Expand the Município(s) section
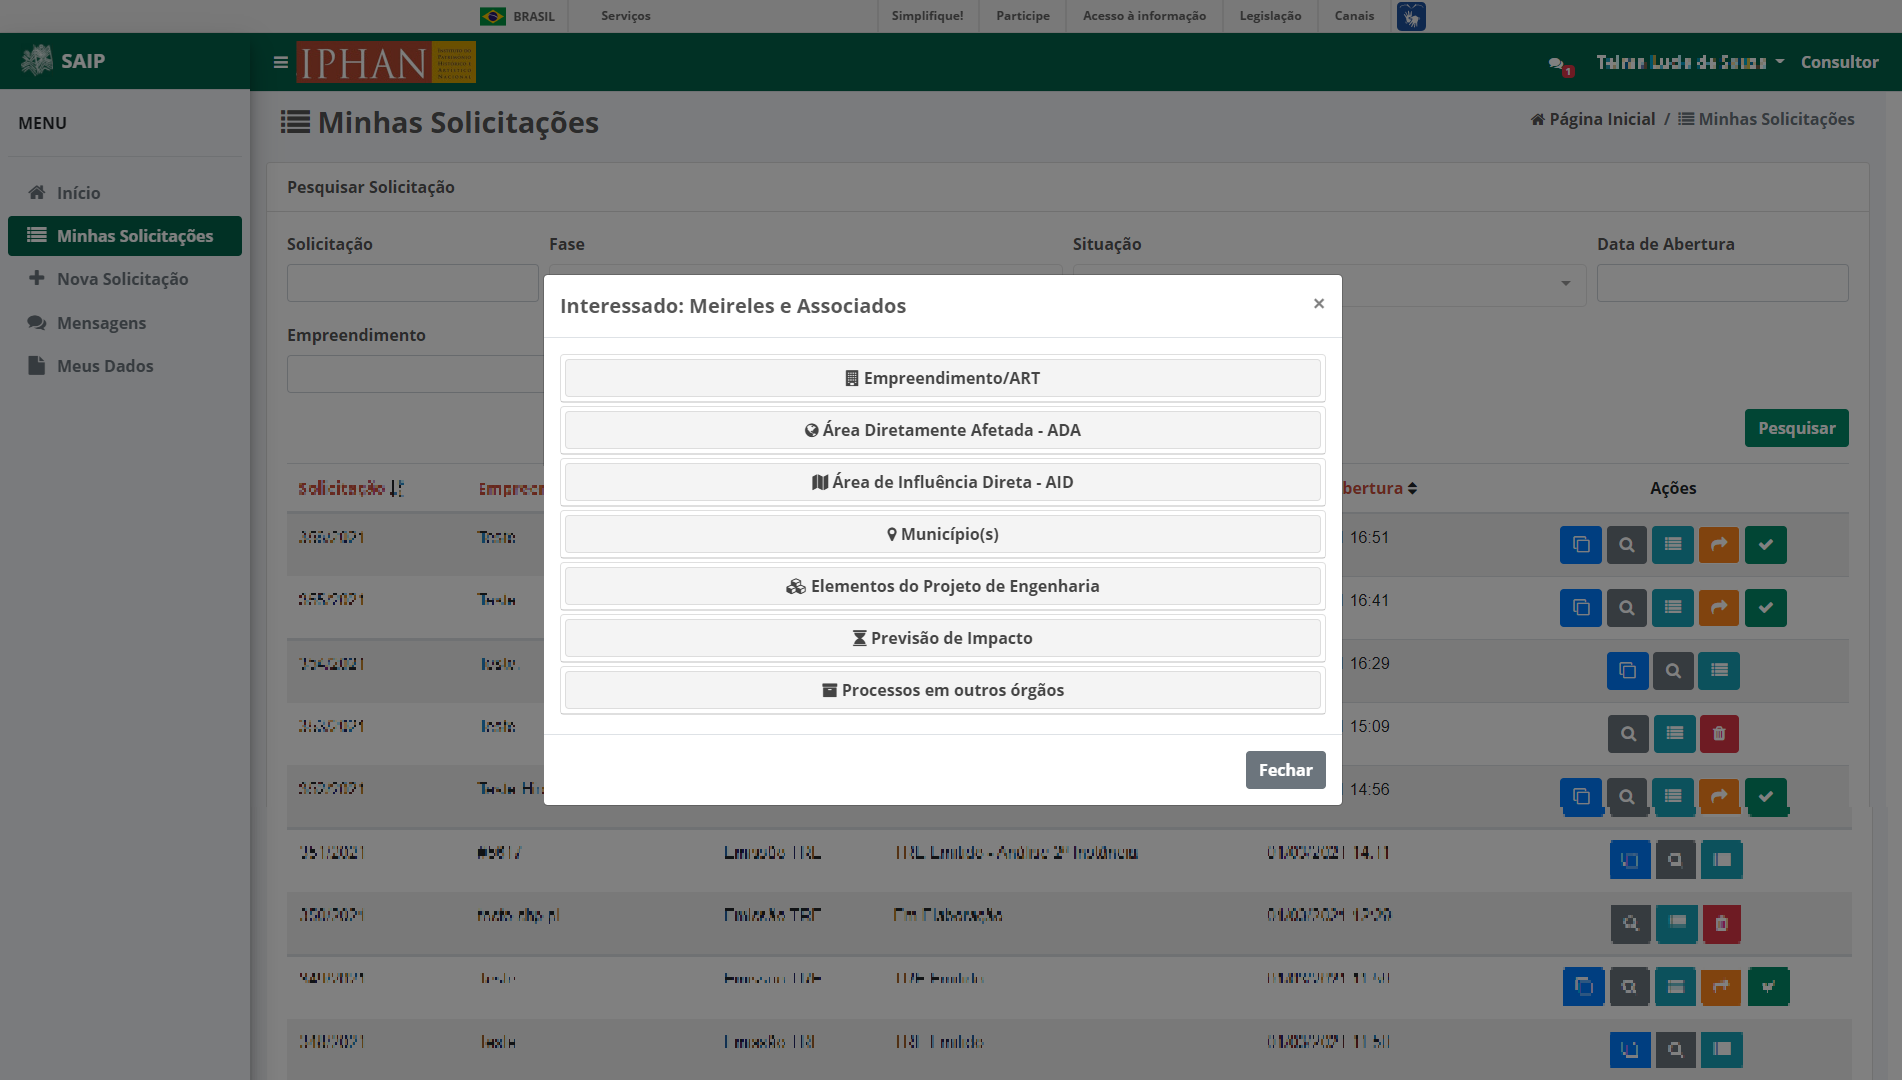This screenshot has width=1902, height=1080. click(x=943, y=534)
